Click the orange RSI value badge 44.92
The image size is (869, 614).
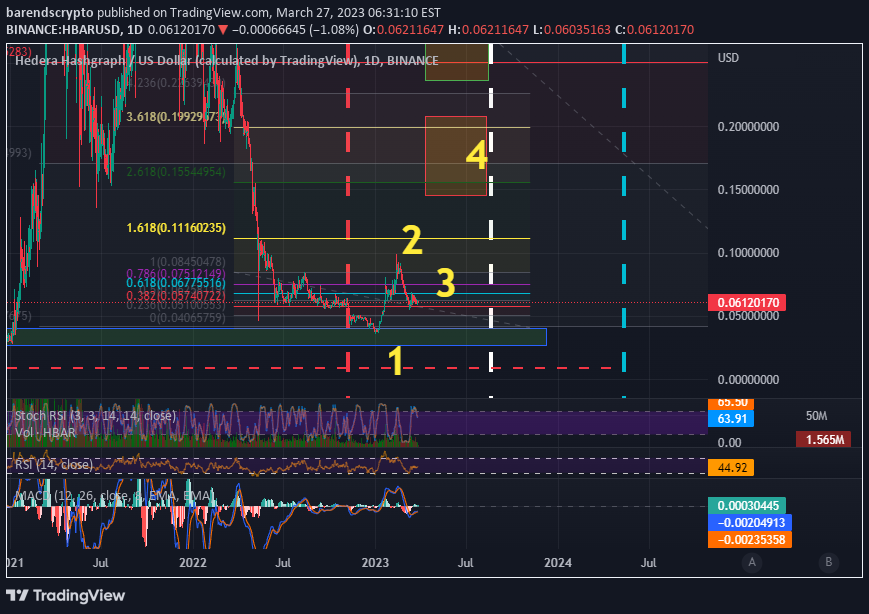coord(732,466)
